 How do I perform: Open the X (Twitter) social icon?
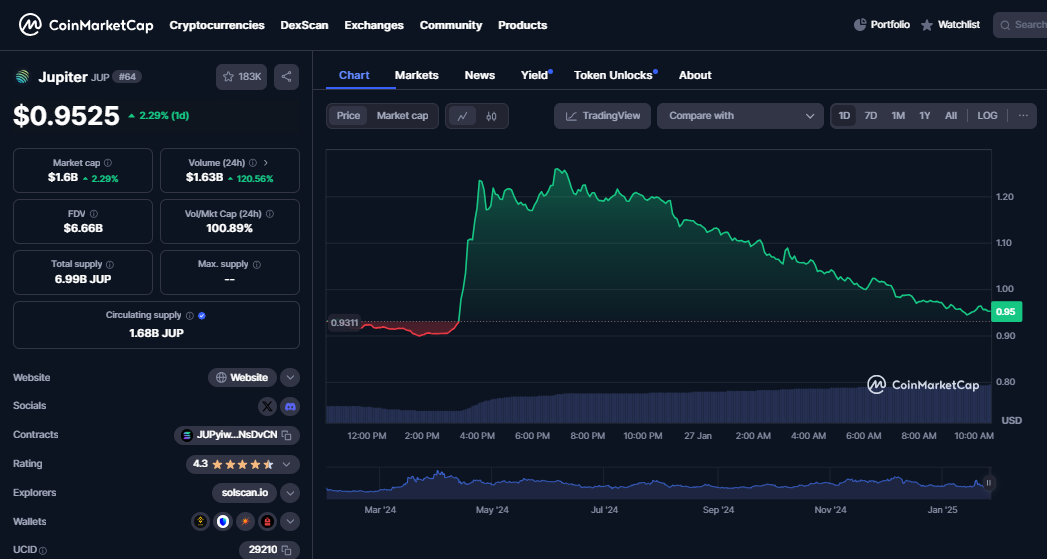pyautogui.click(x=267, y=406)
